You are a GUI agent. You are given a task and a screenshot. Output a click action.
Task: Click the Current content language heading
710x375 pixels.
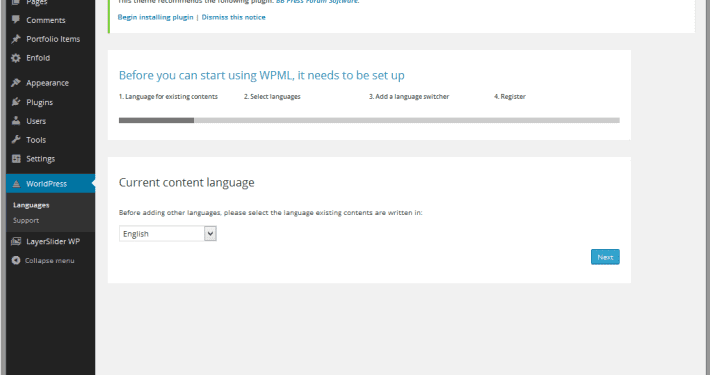click(187, 183)
